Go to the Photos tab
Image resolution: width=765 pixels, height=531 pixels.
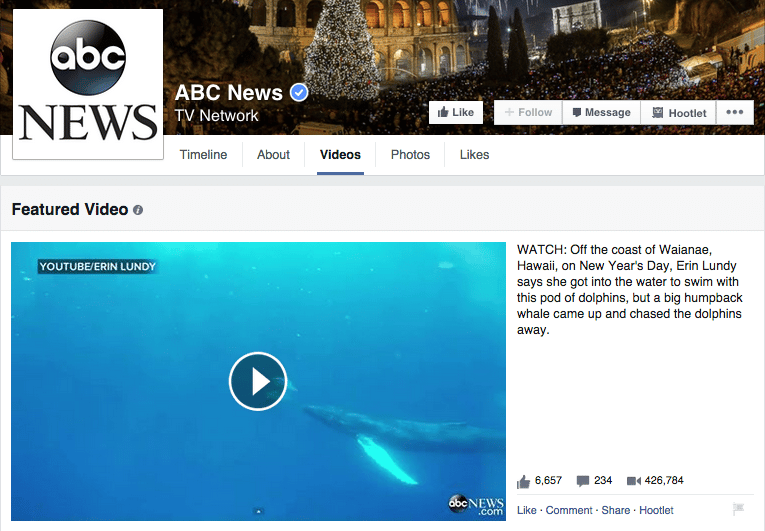click(410, 155)
